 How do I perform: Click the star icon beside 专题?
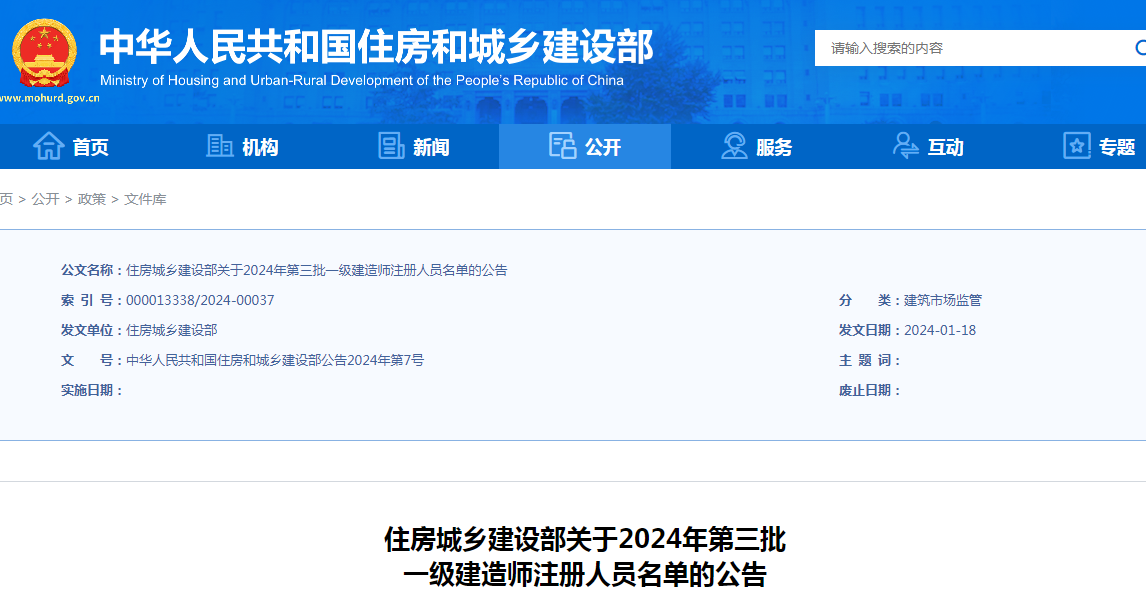point(1077,146)
